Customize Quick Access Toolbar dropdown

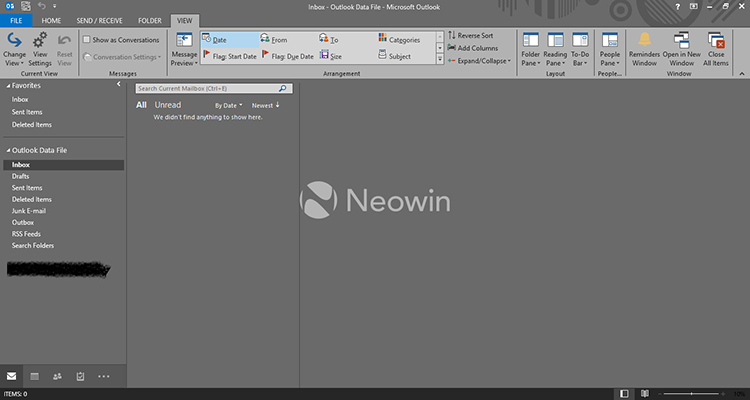[55, 6]
